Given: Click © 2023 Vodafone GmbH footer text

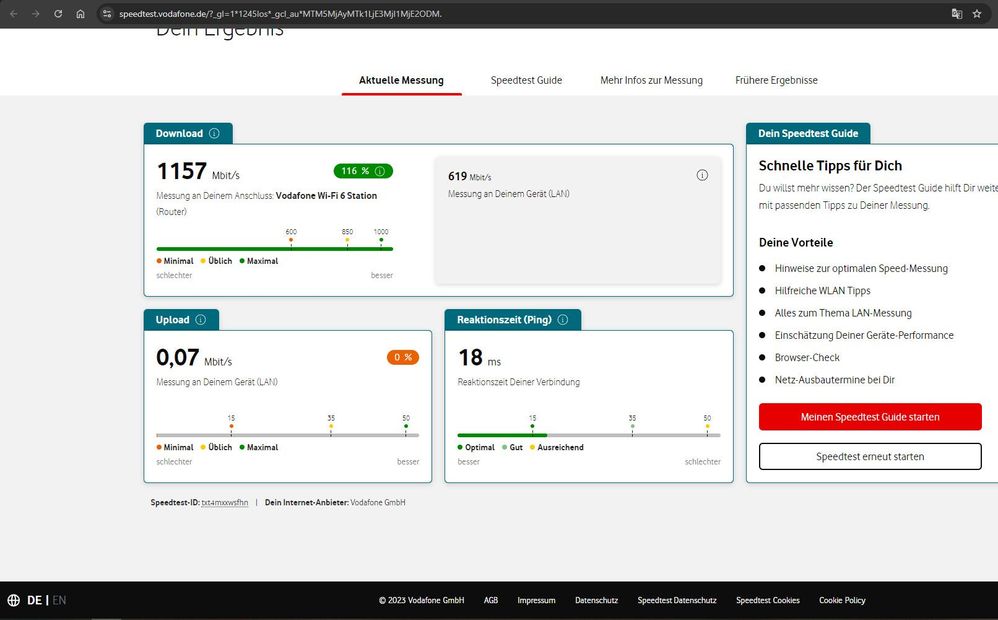Looking at the screenshot, I should (421, 600).
